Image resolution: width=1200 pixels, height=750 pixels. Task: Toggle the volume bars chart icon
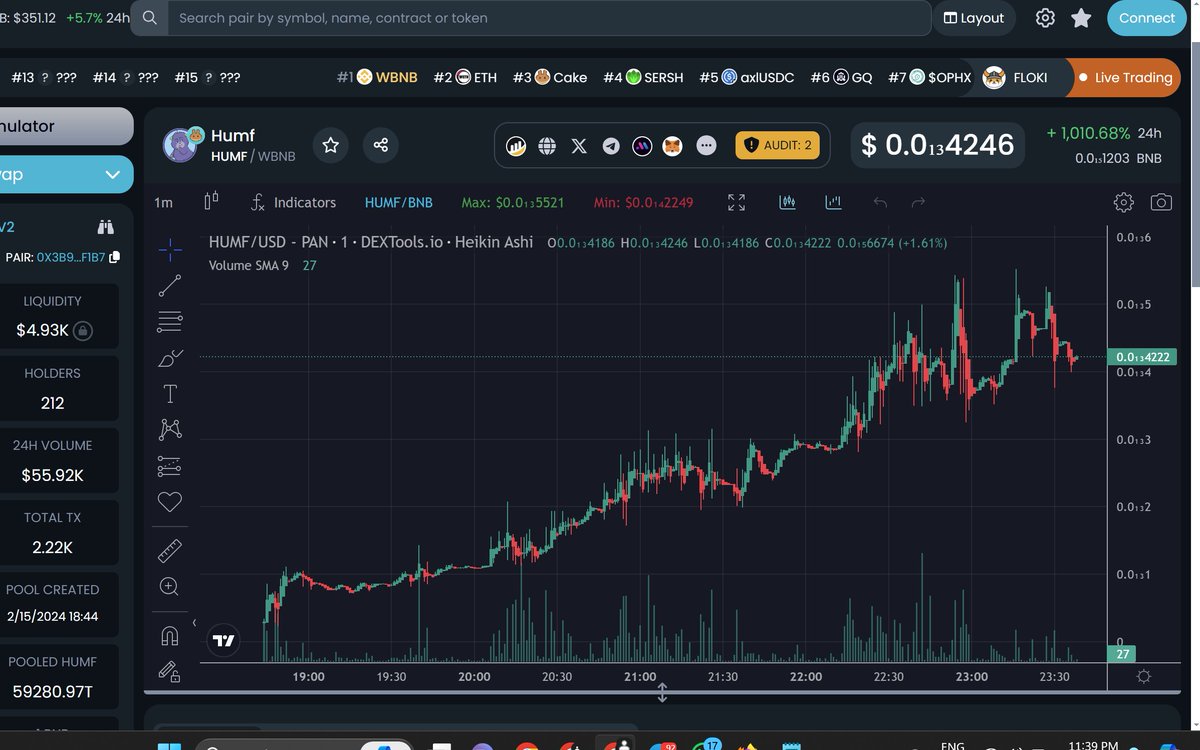point(833,202)
